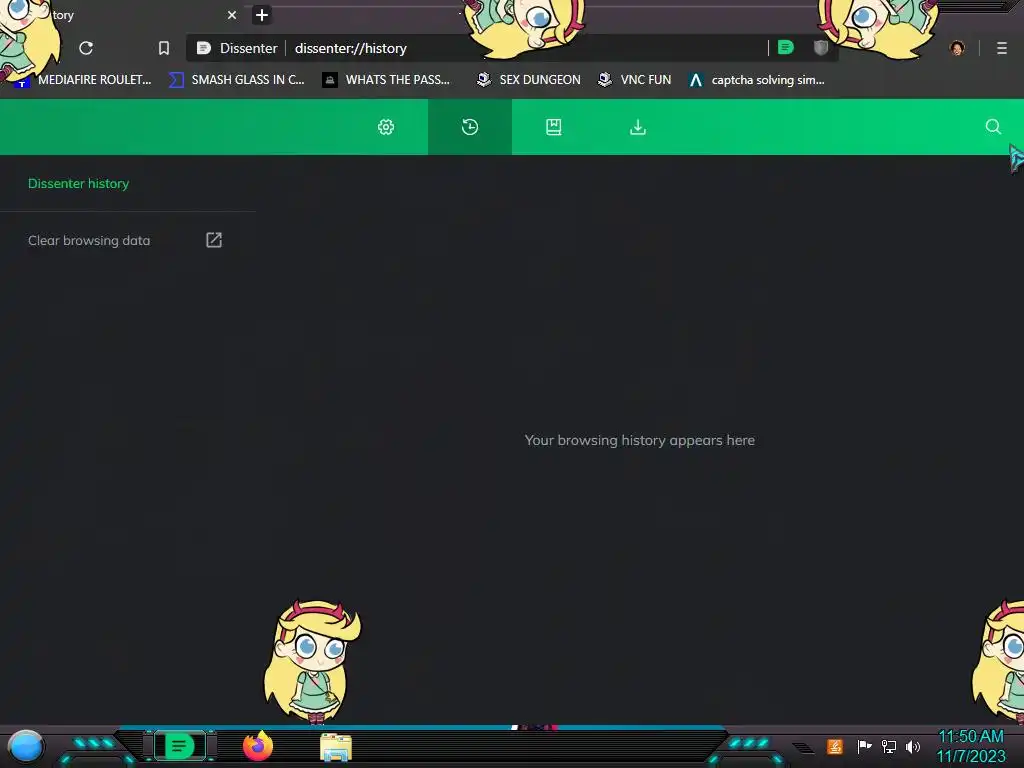
Task: Open captcha solving sim... bookmark
Action: coord(756,80)
